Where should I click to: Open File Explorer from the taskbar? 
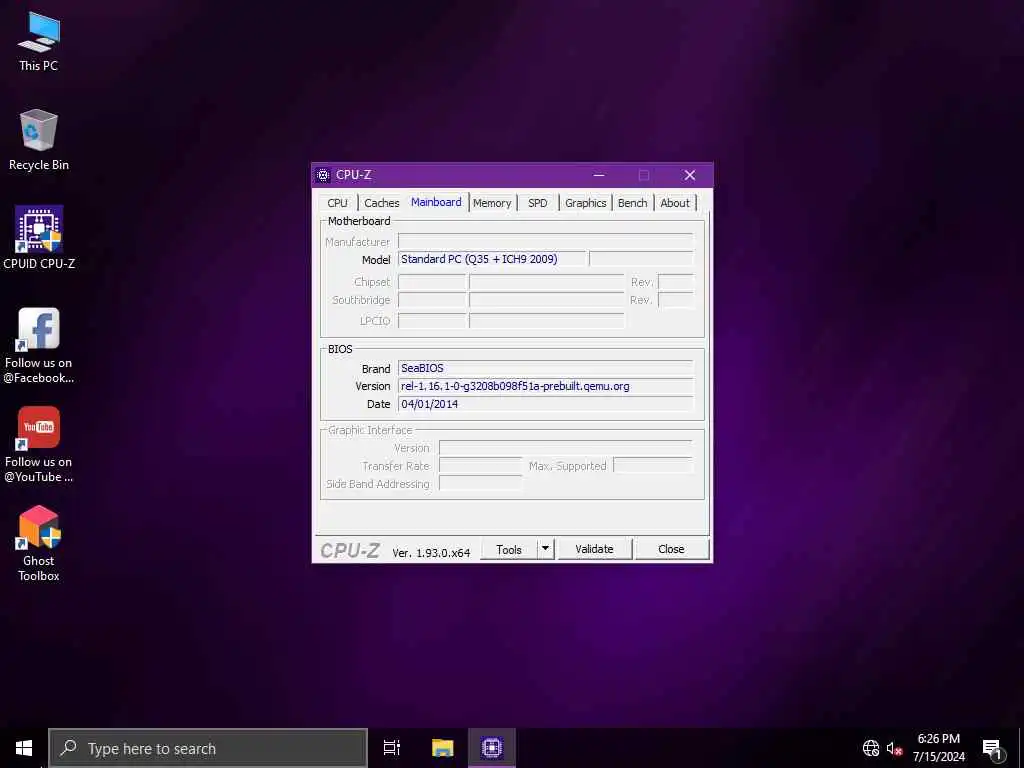point(442,748)
